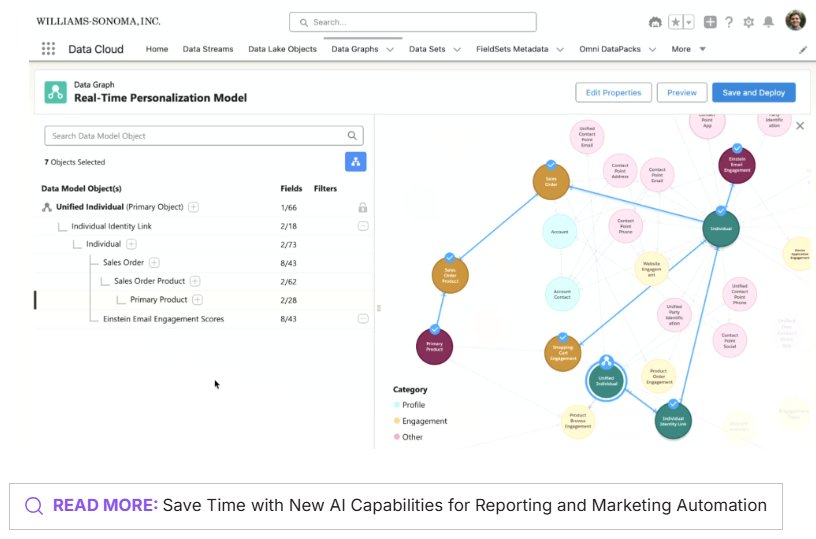
Task: Open the help question mark icon
Action: click(x=729, y=22)
